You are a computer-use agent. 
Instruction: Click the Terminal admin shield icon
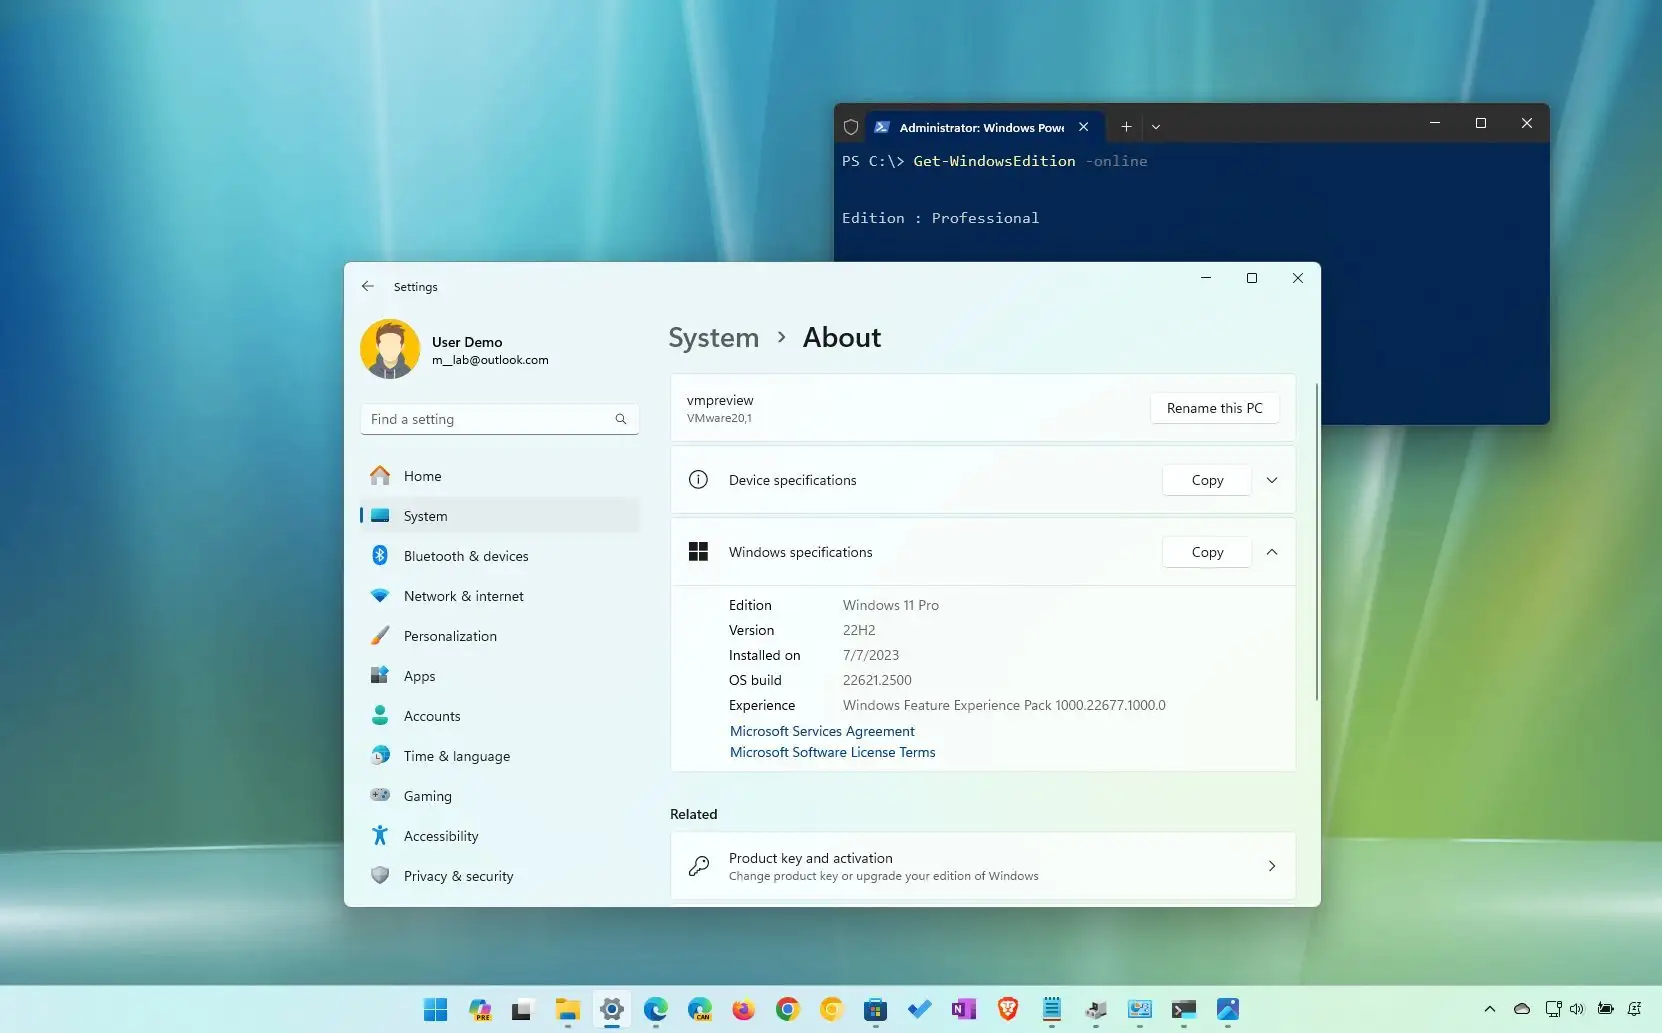point(851,127)
